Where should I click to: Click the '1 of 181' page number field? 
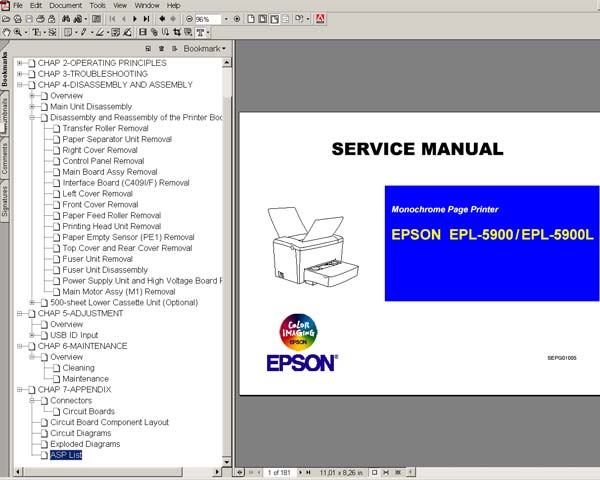279,473
